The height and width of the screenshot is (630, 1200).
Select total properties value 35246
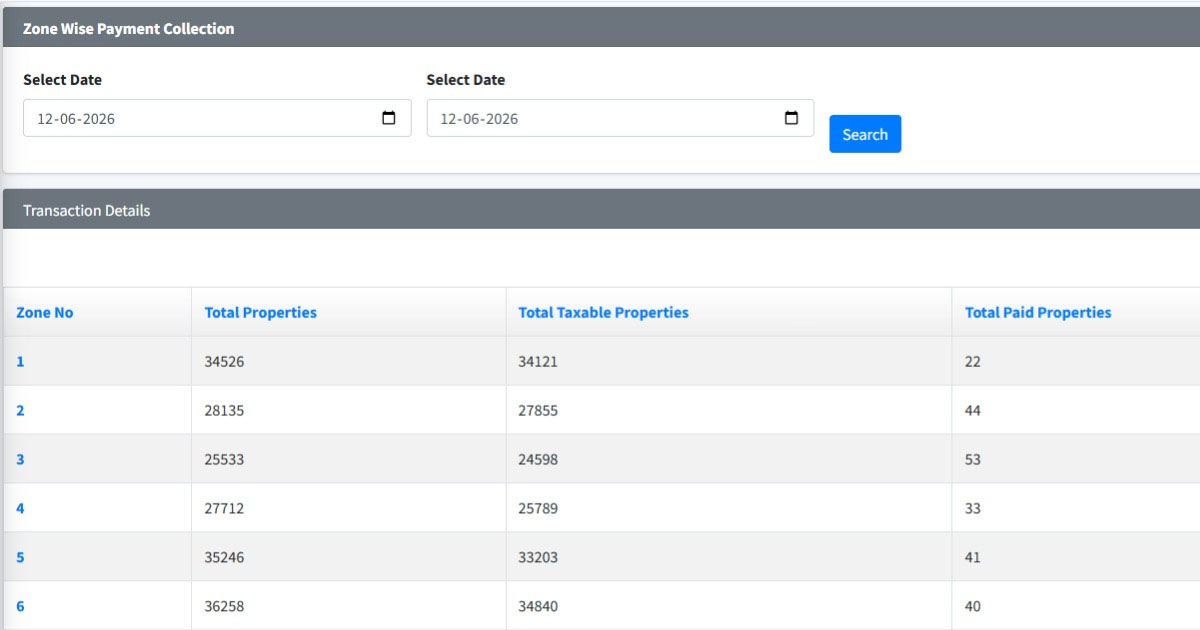click(x=224, y=557)
